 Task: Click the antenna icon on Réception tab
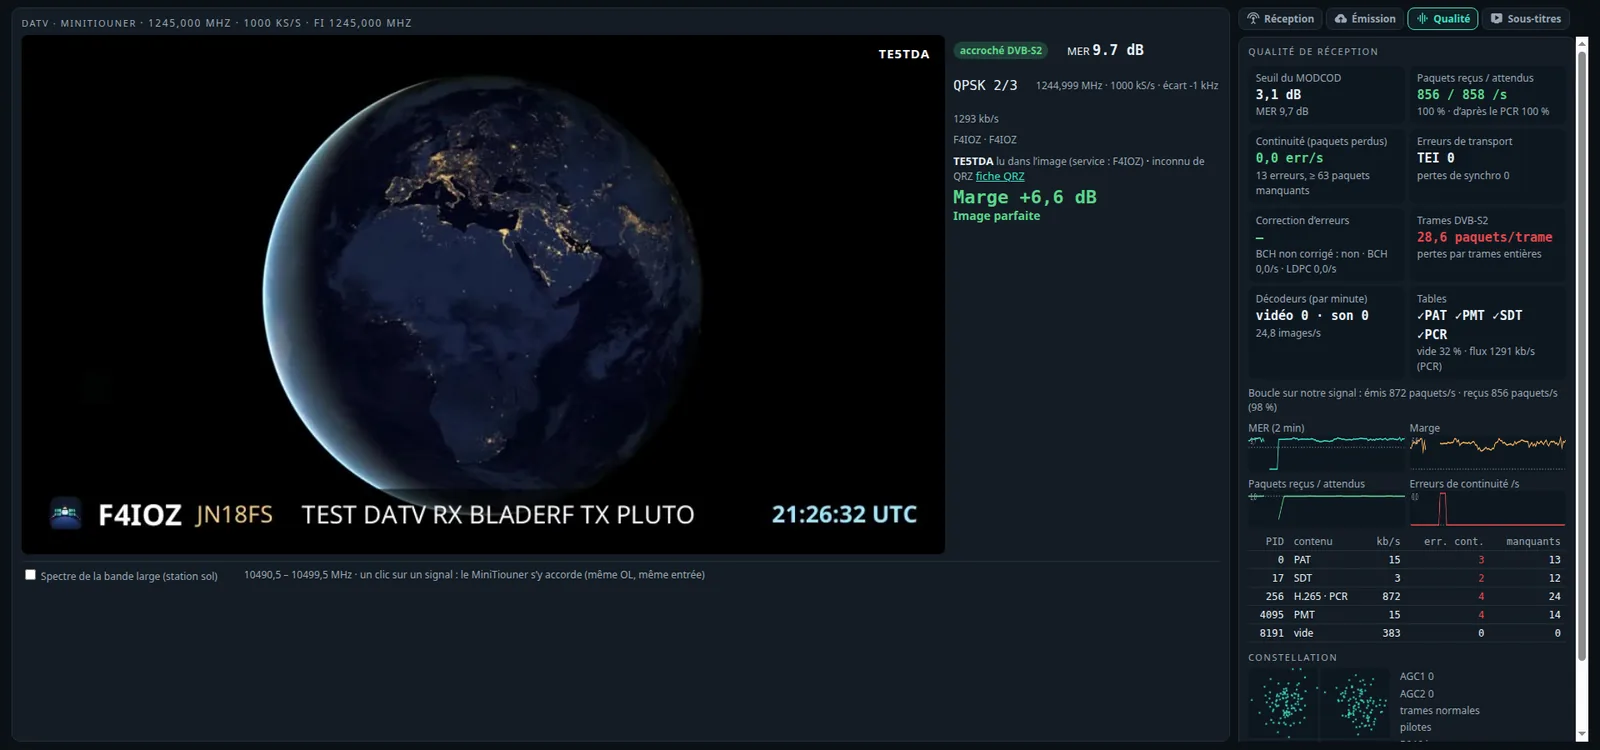pyautogui.click(x=1253, y=19)
